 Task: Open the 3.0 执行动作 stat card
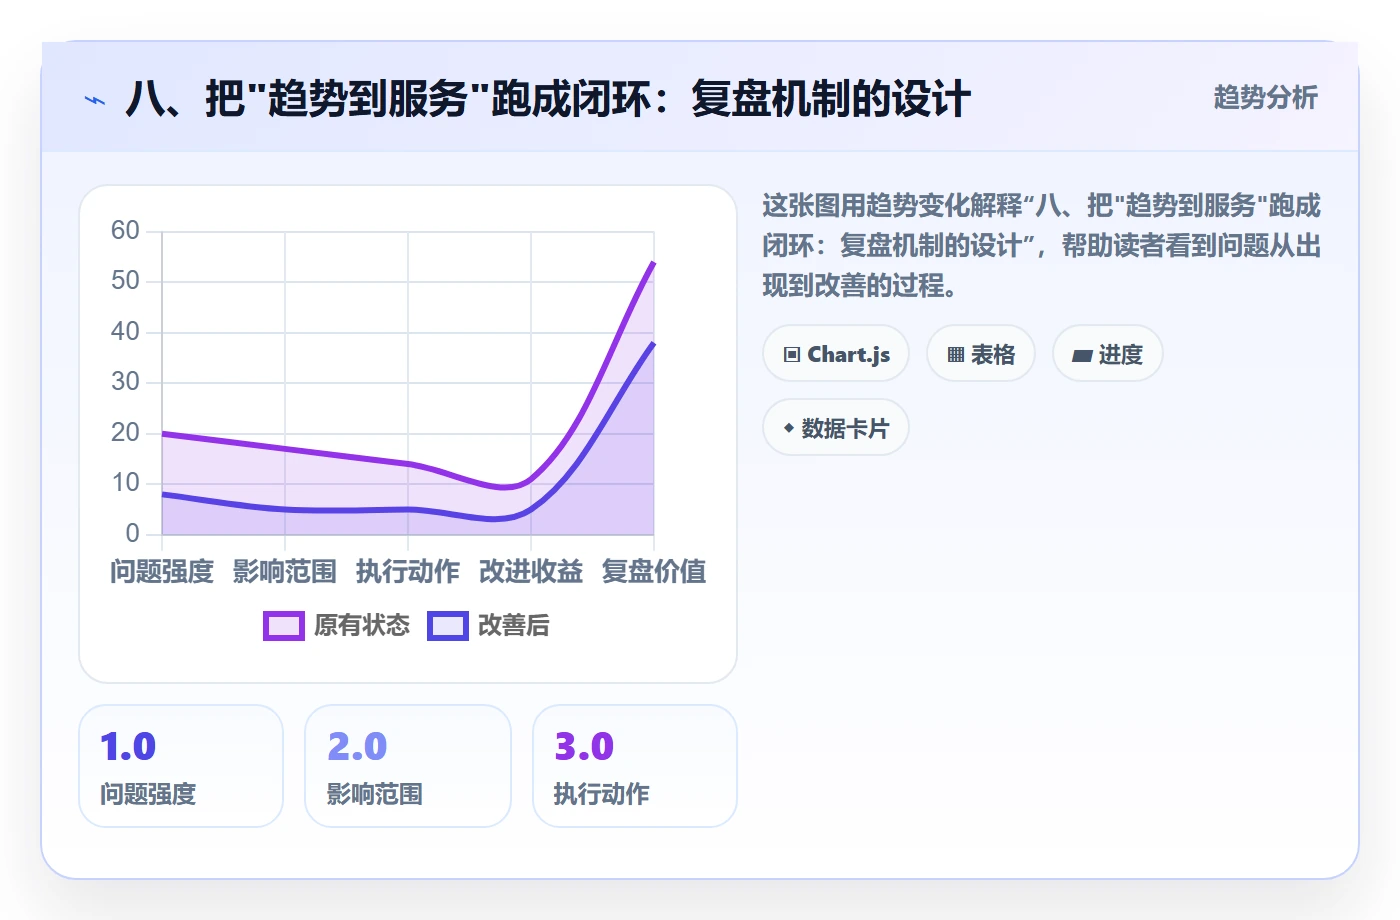click(x=635, y=766)
